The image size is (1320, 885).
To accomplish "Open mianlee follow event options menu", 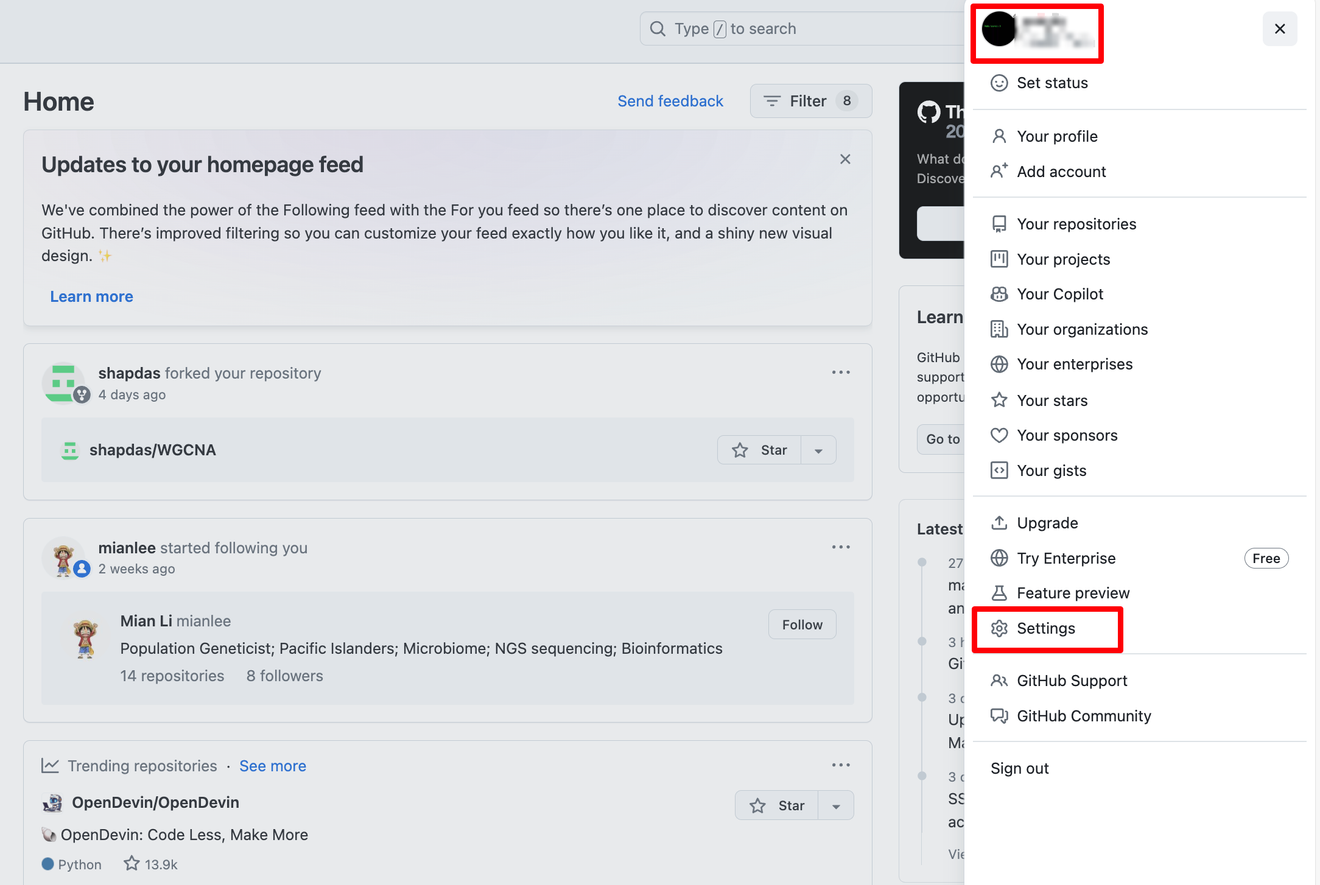I will pyautogui.click(x=841, y=547).
